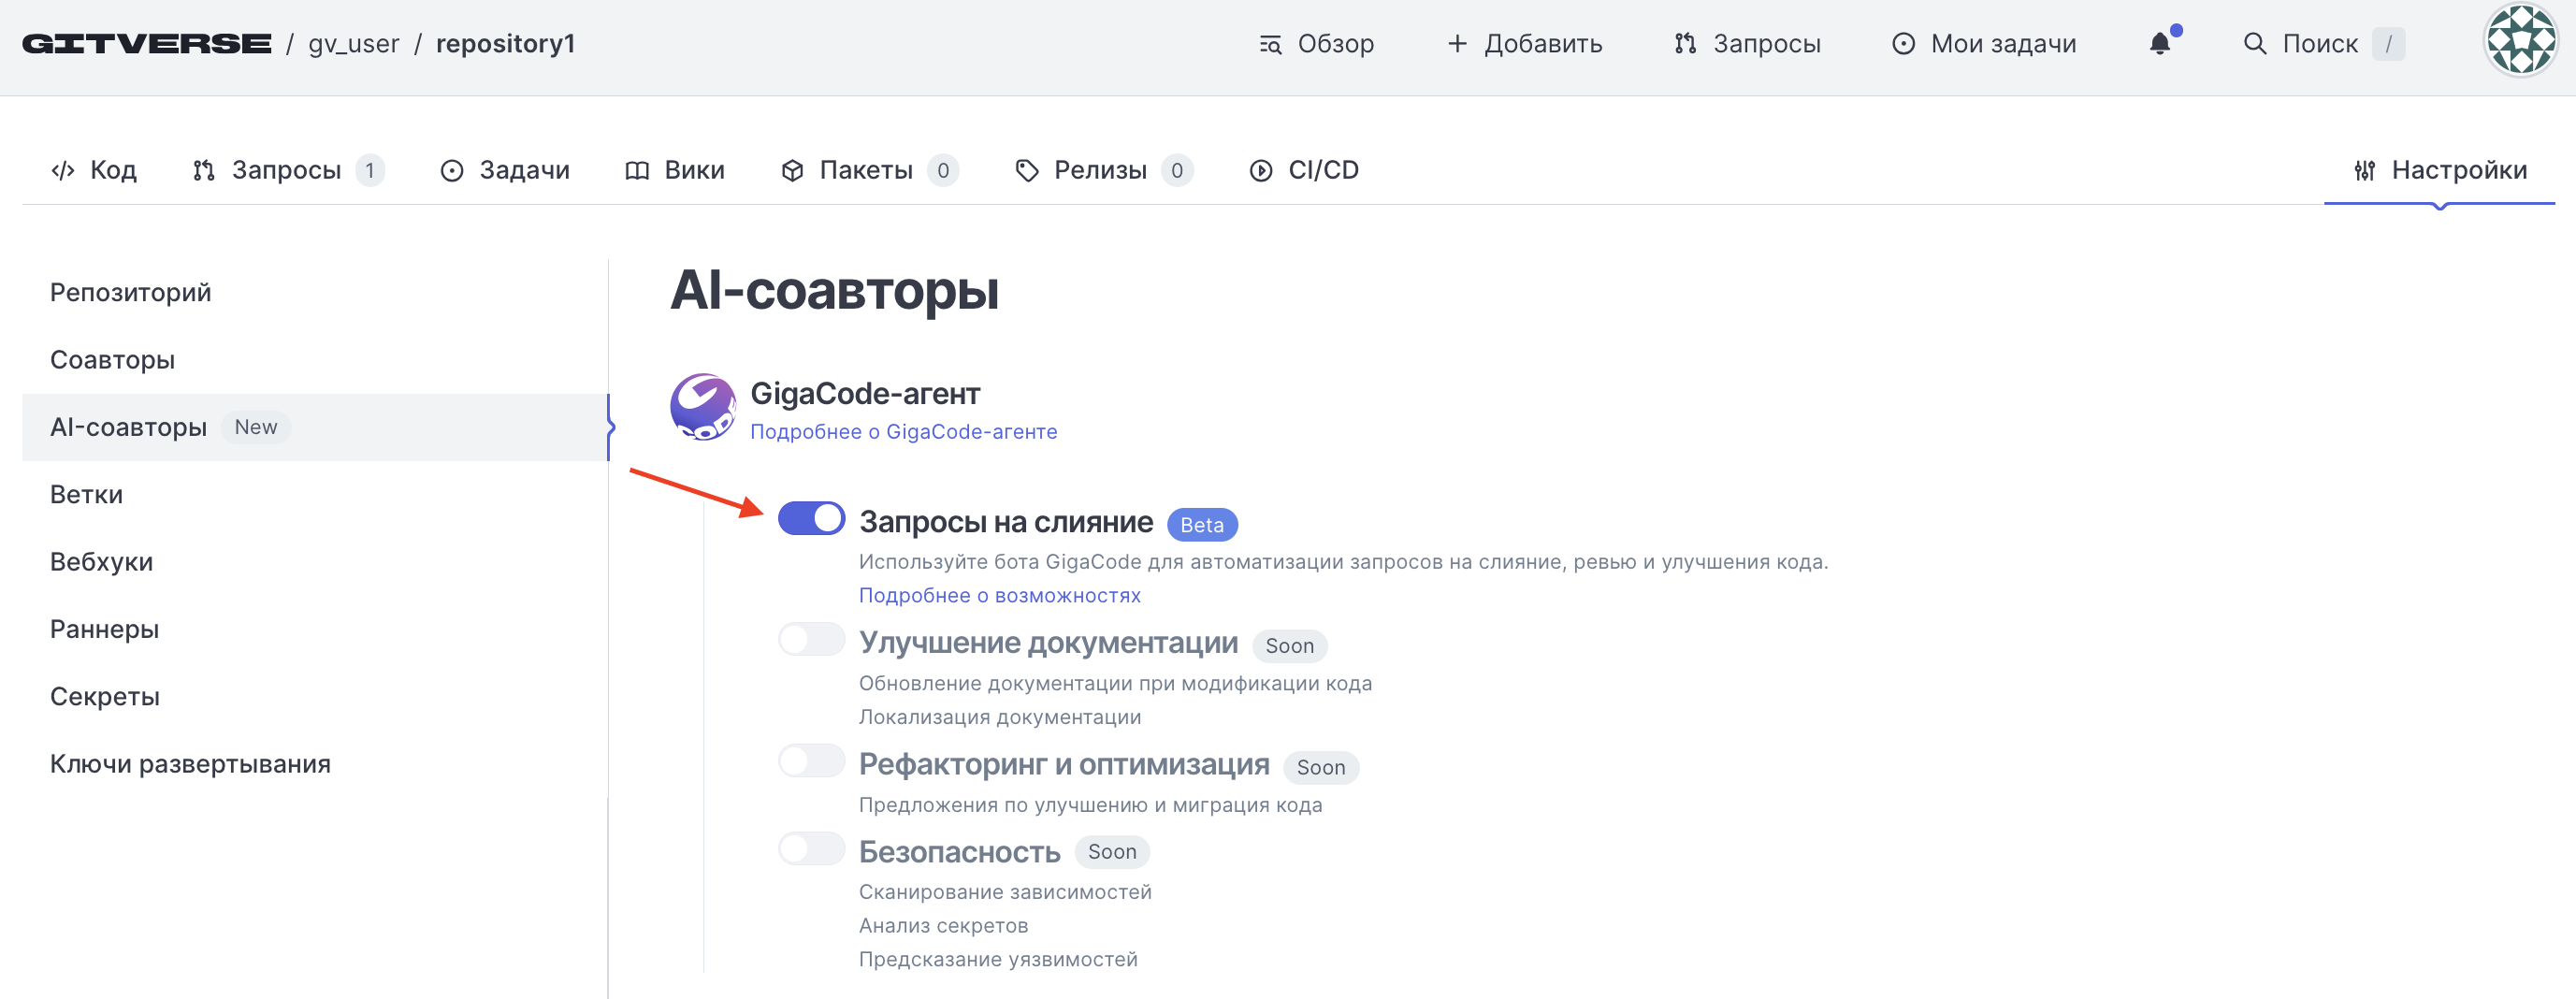This screenshot has height=999, width=2576.
Task: Toggle Рефакторинг и оптимизация switch
Action: (811, 761)
